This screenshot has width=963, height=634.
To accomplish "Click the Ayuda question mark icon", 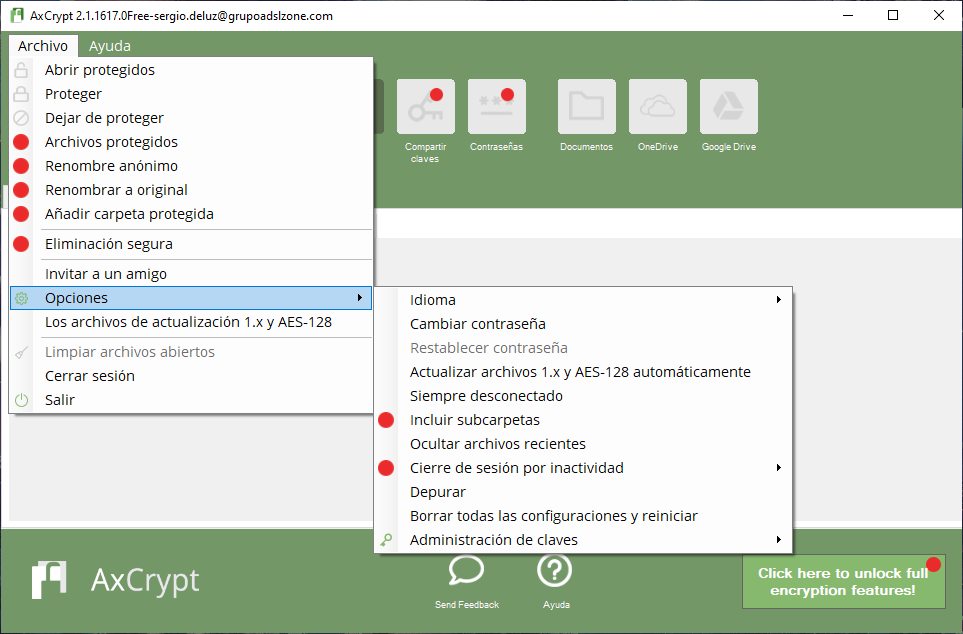I will [x=555, y=571].
